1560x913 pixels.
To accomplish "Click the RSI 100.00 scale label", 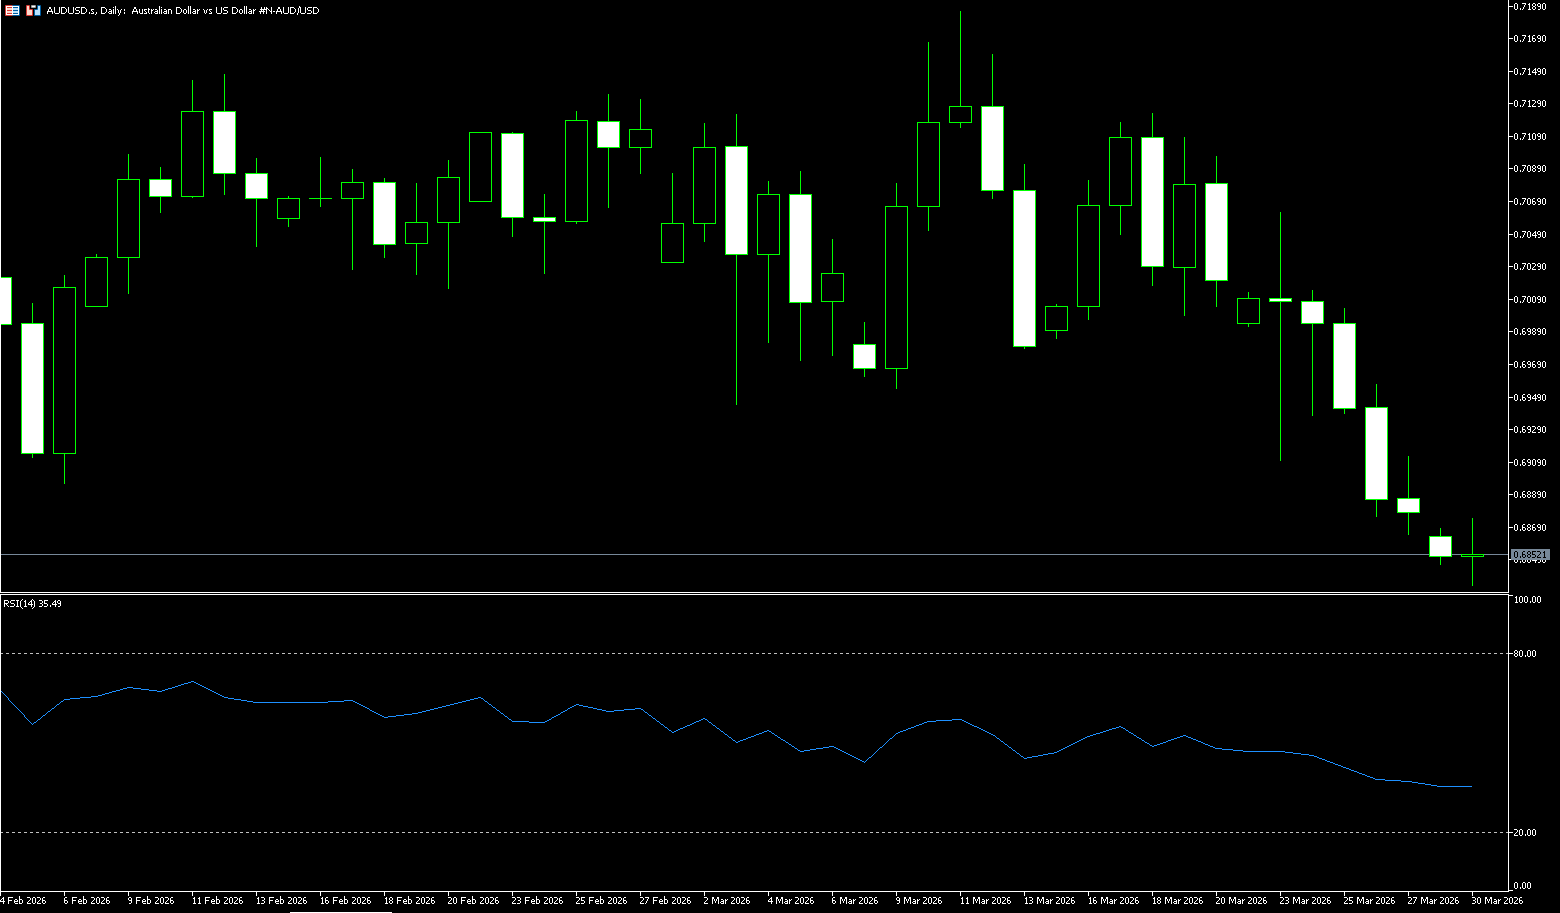I will (x=1527, y=600).
